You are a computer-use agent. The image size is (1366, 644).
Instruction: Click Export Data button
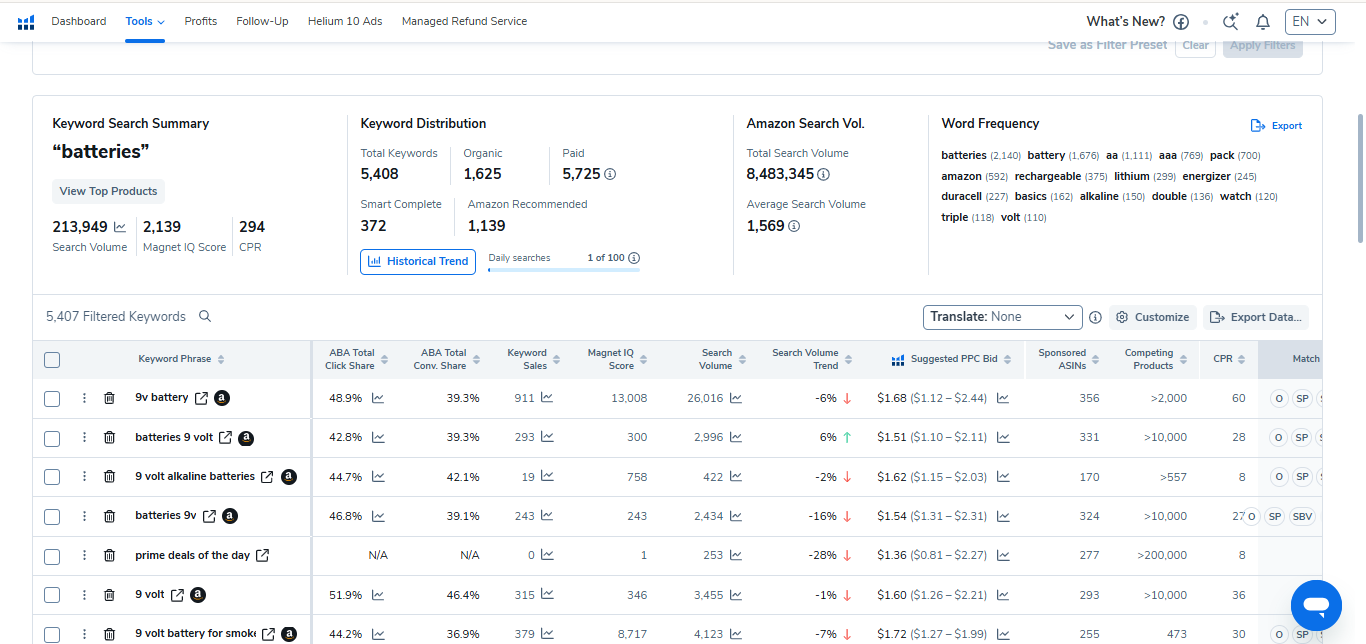coord(1256,317)
